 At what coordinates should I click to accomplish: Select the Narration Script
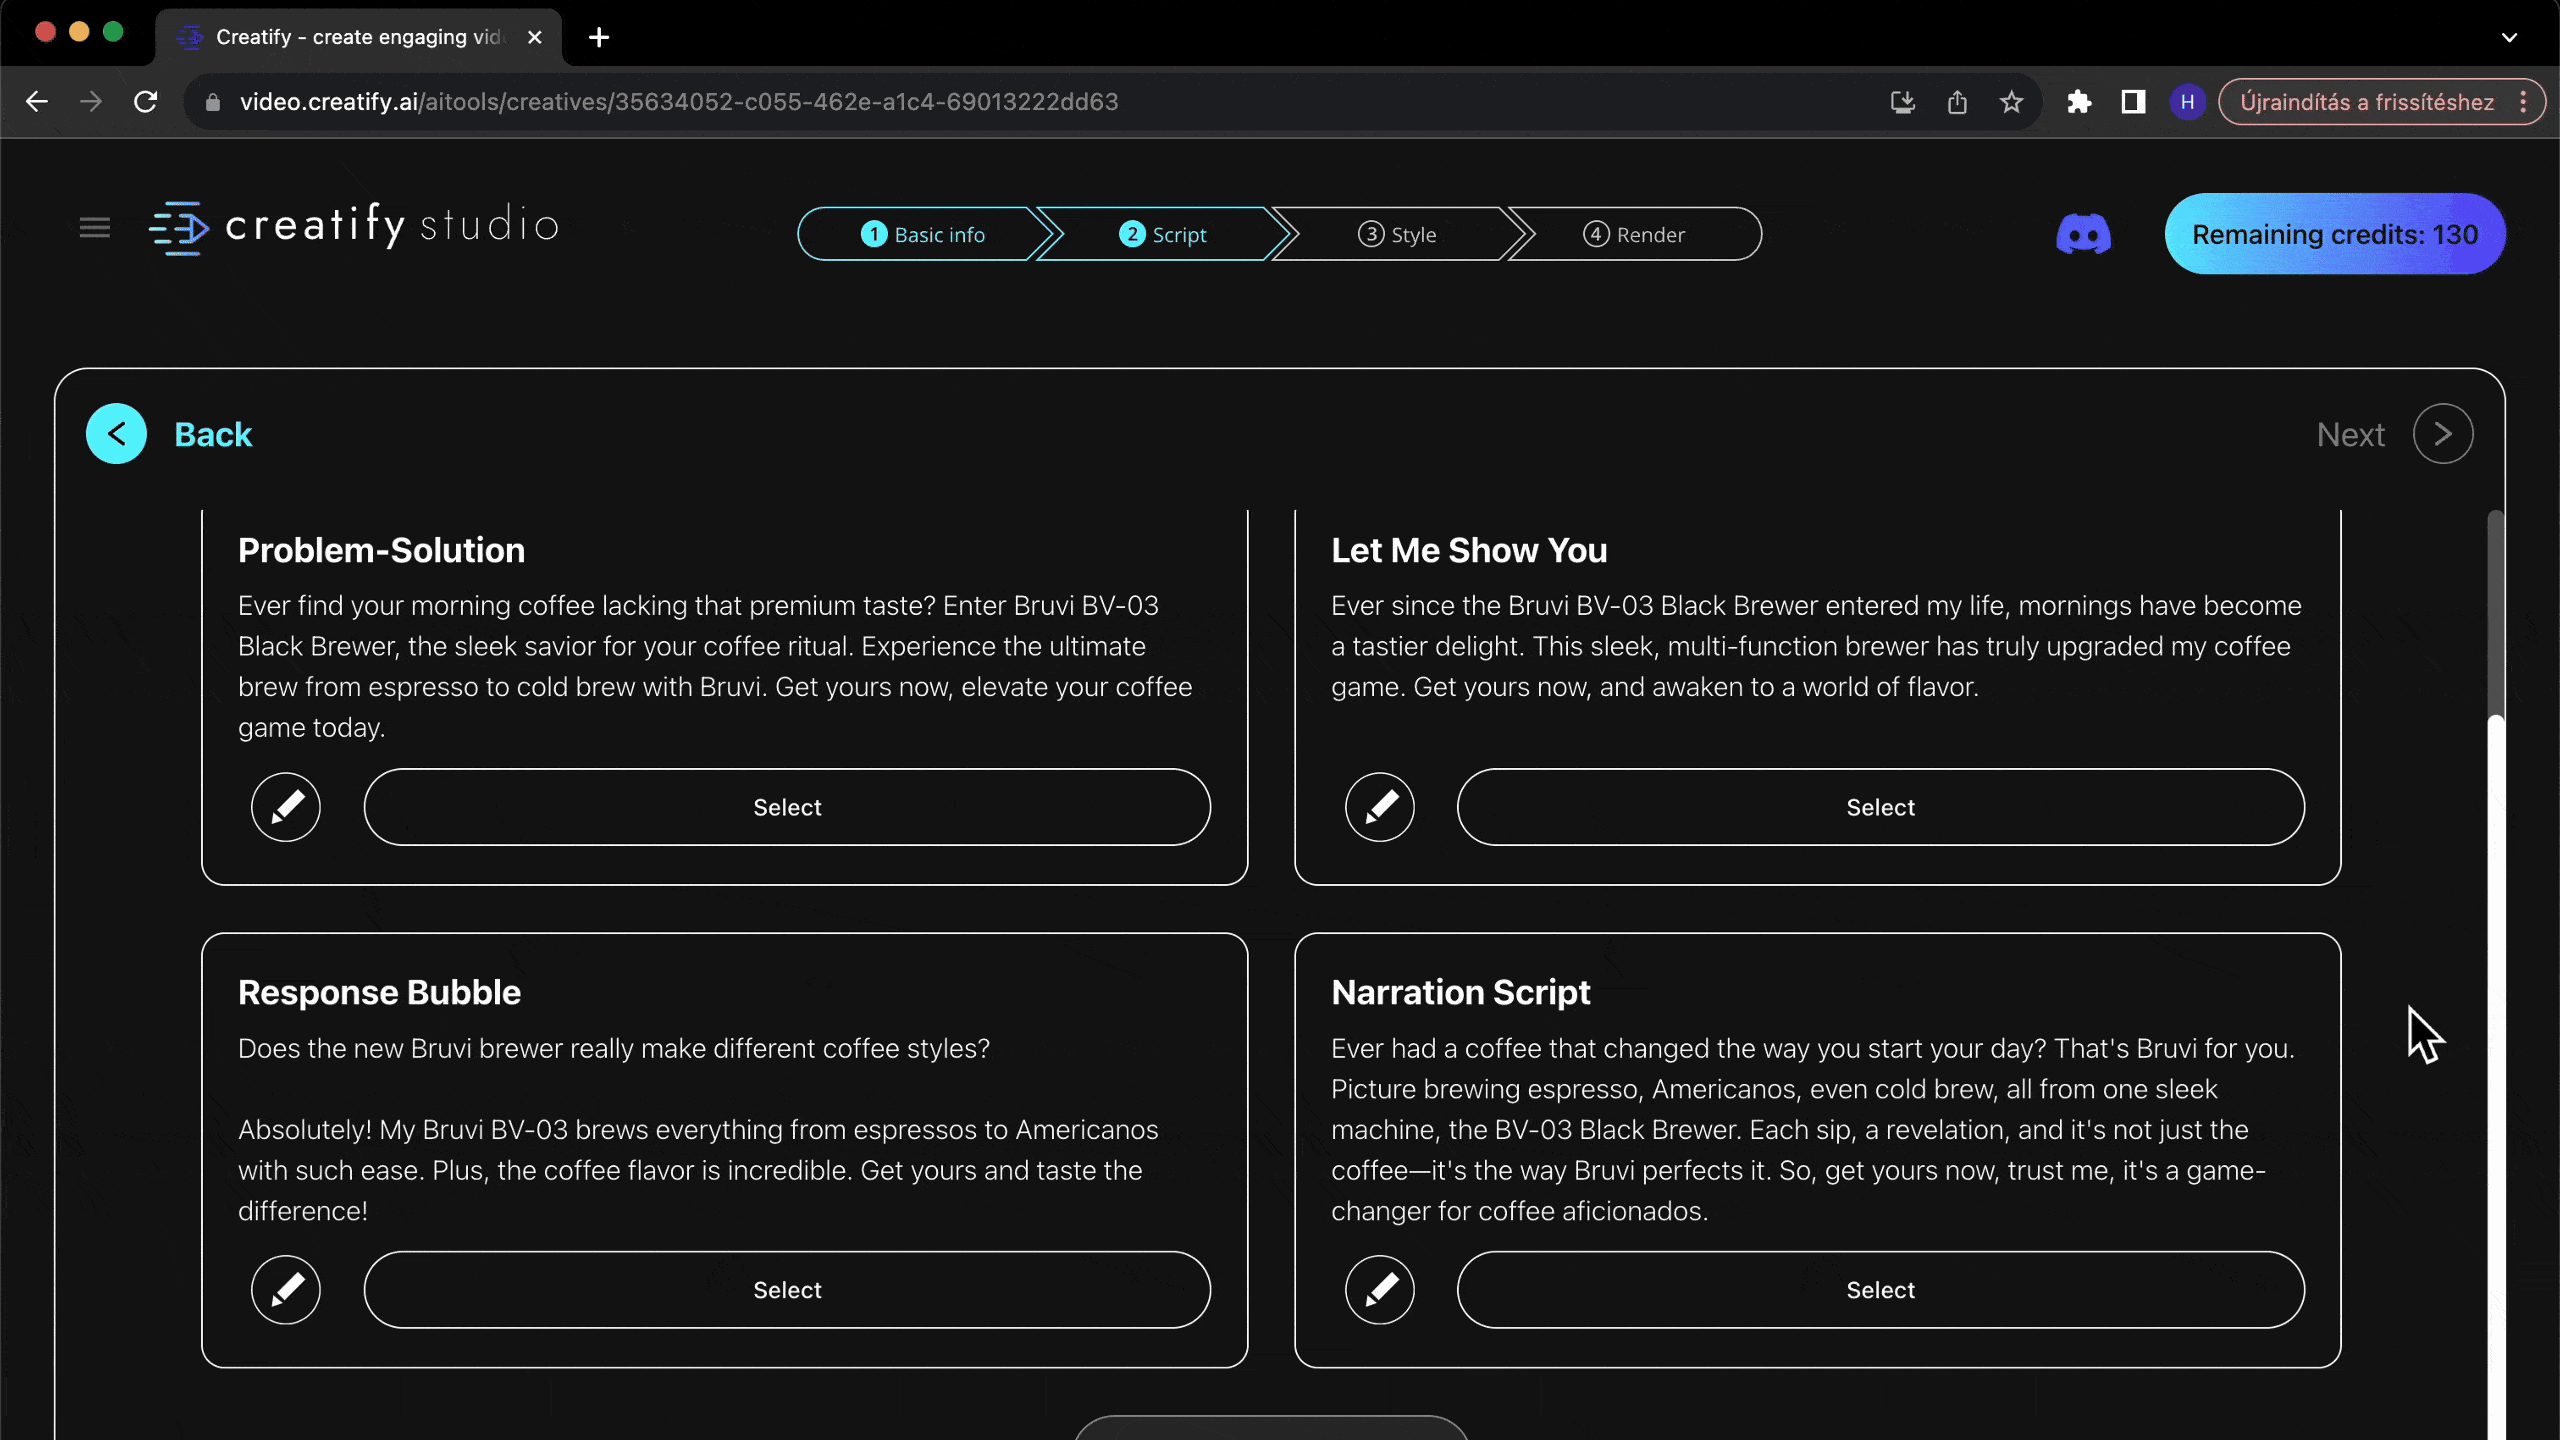[1880, 1290]
